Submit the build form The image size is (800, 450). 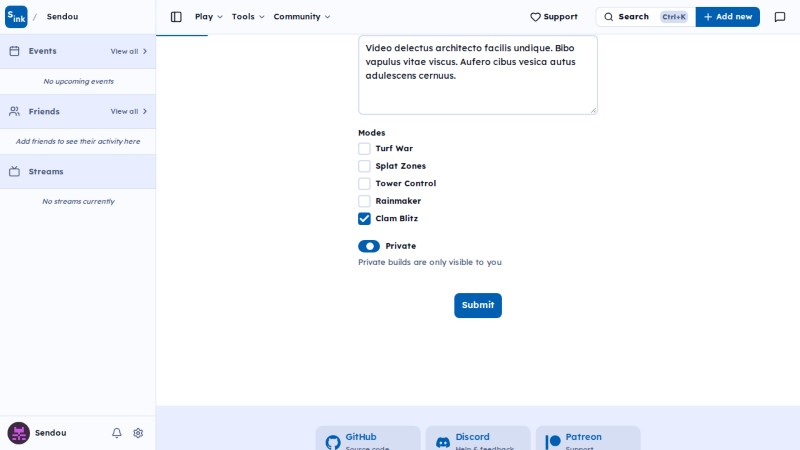[x=478, y=305]
